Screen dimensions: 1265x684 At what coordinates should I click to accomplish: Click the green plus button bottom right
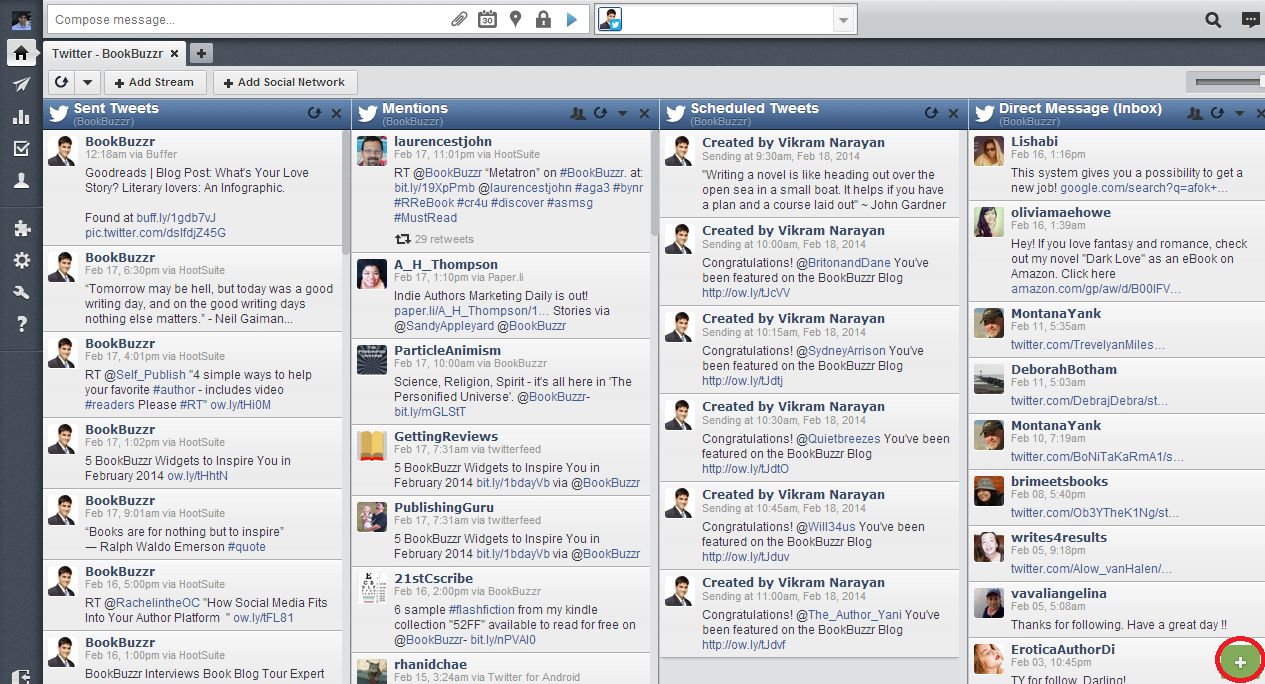1241,662
